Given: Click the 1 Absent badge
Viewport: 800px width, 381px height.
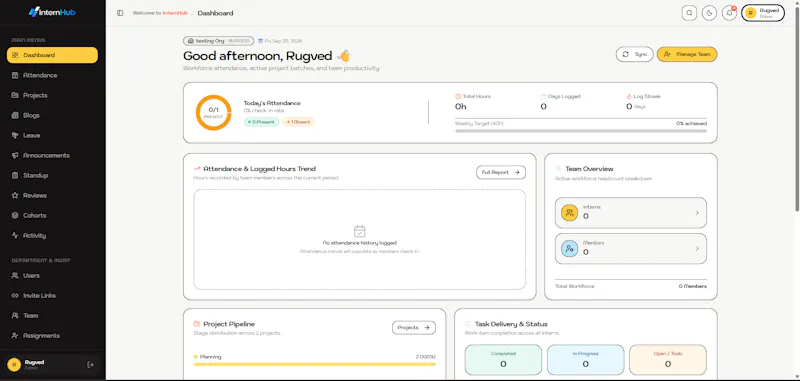Looking at the screenshot, I should pyautogui.click(x=298, y=122).
